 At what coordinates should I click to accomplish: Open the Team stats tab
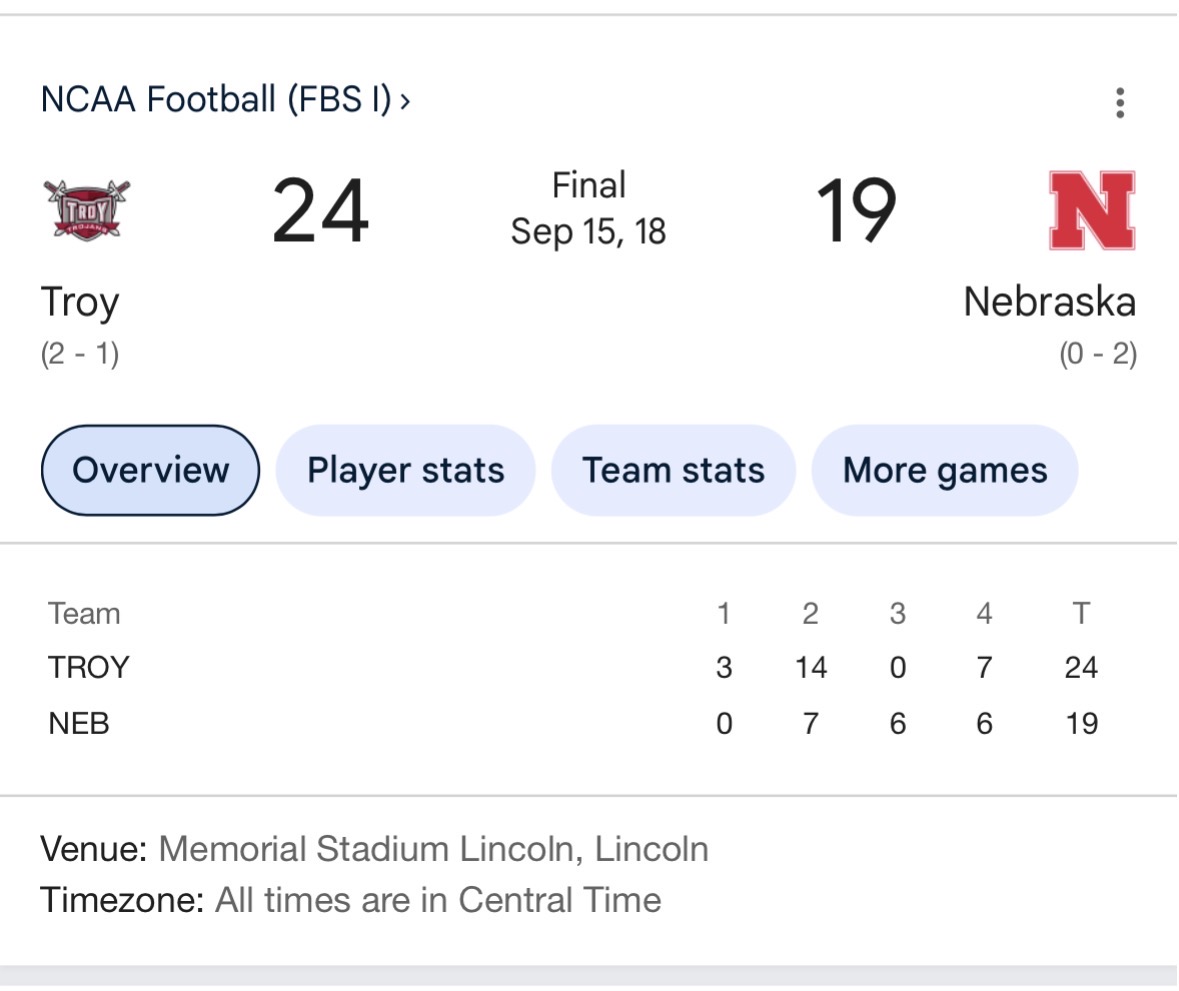pos(673,470)
